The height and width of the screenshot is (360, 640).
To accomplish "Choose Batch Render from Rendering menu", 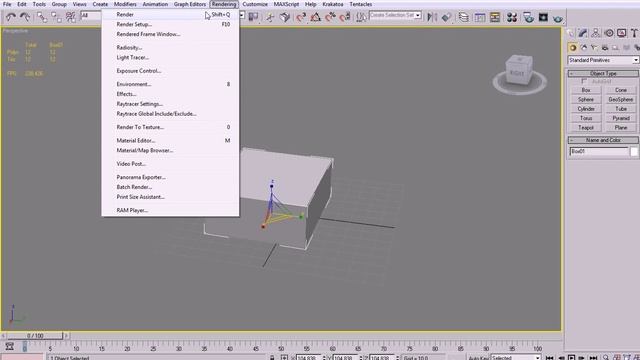I will point(170,187).
